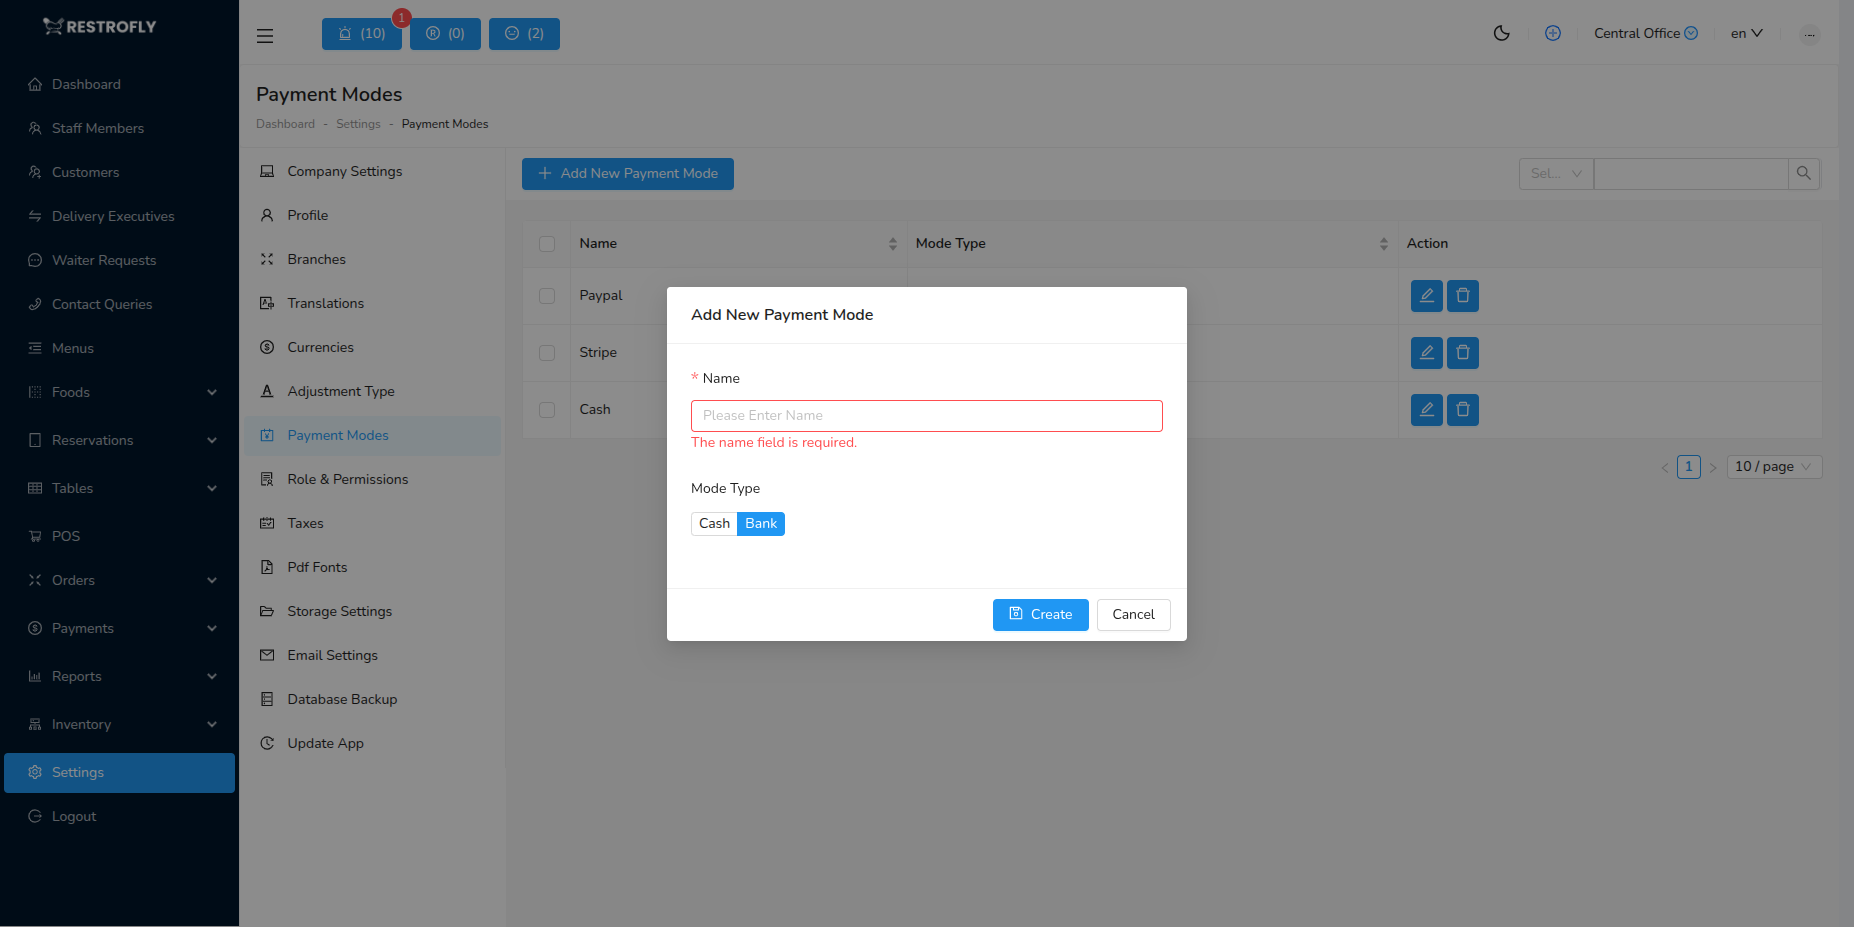Open the Central Office branch dropdown

(x=1645, y=33)
